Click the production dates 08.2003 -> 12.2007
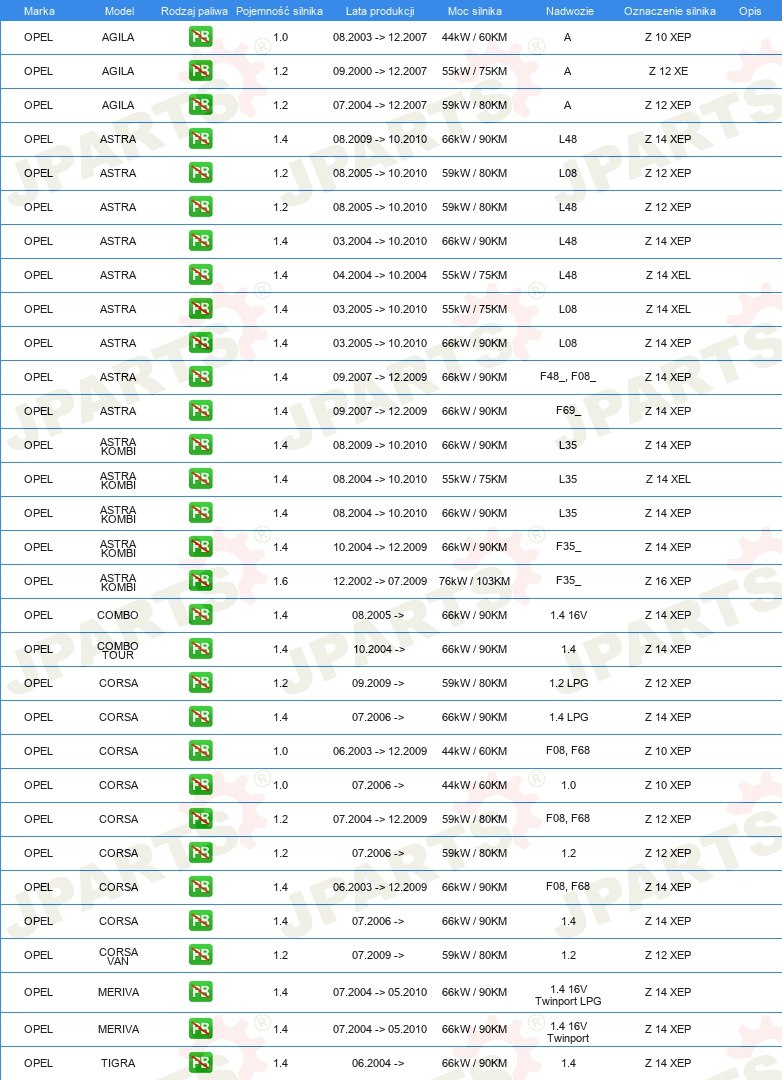The image size is (782, 1080). 380,37
